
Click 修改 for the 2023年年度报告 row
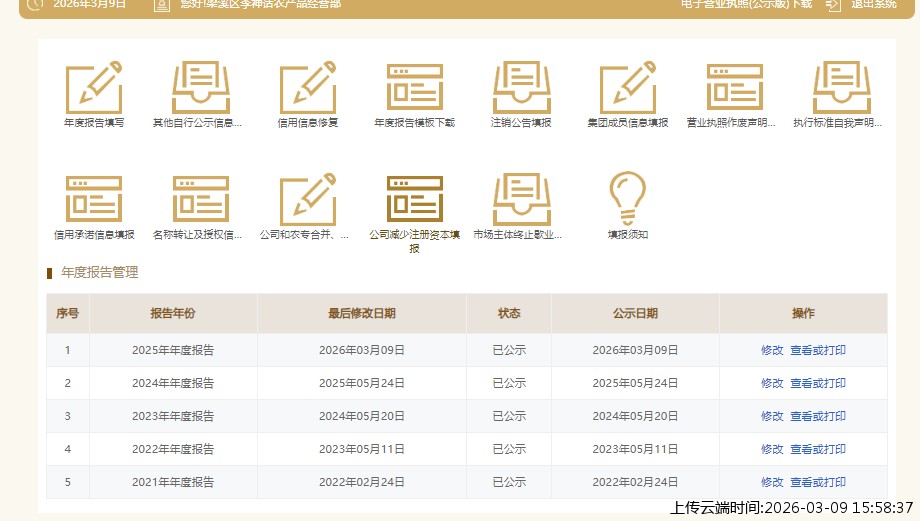click(772, 416)
